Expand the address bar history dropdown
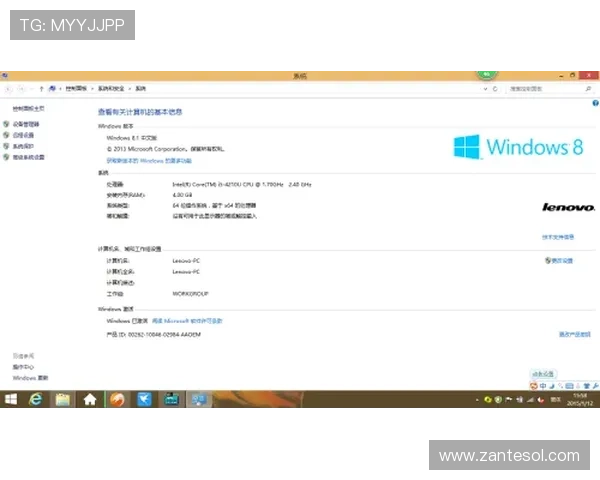This screenshot has height=480, width=600. [486, 89]
